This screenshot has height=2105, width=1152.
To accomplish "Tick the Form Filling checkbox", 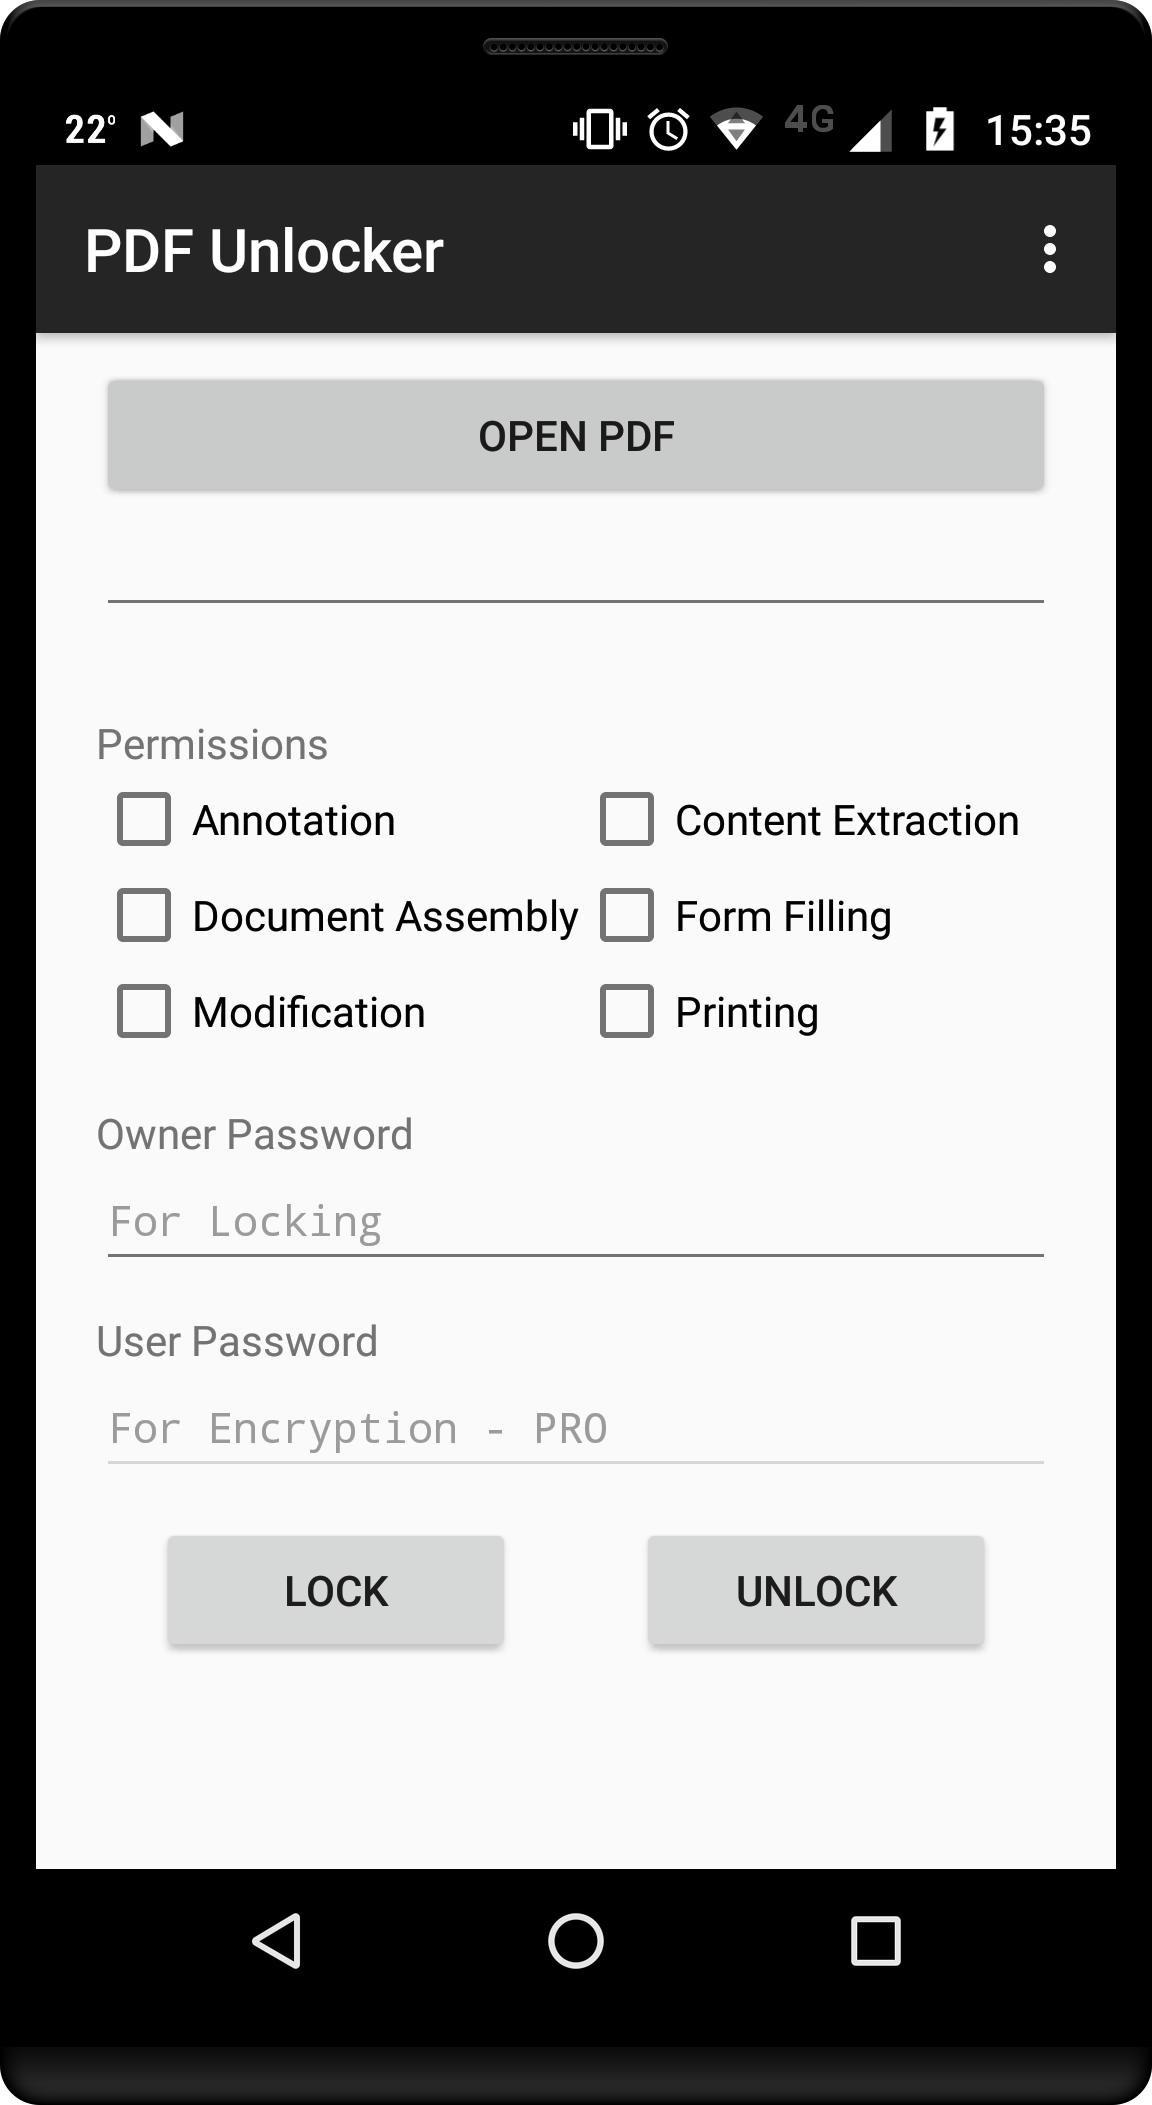I will point(627,916).
